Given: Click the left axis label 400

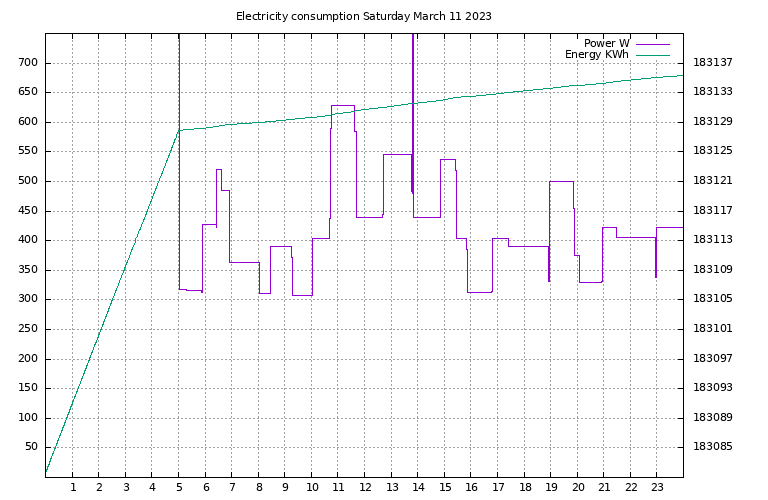Looking at the screenshot, I should click(28, 240).
